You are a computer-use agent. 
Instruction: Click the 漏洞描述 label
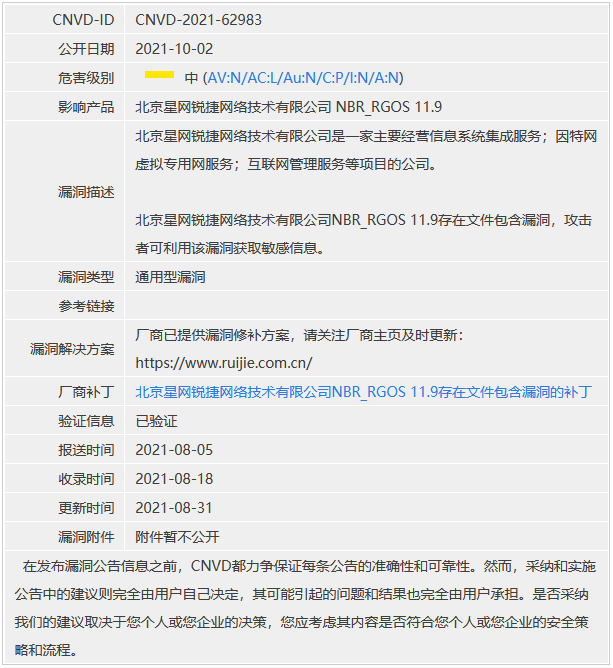point(86,192)
